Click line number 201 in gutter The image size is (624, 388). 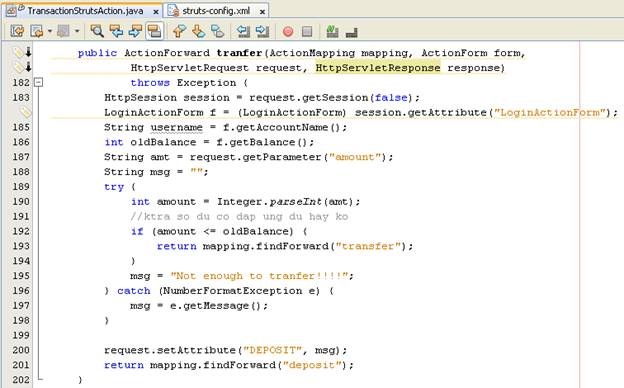[x=21, y=365]
